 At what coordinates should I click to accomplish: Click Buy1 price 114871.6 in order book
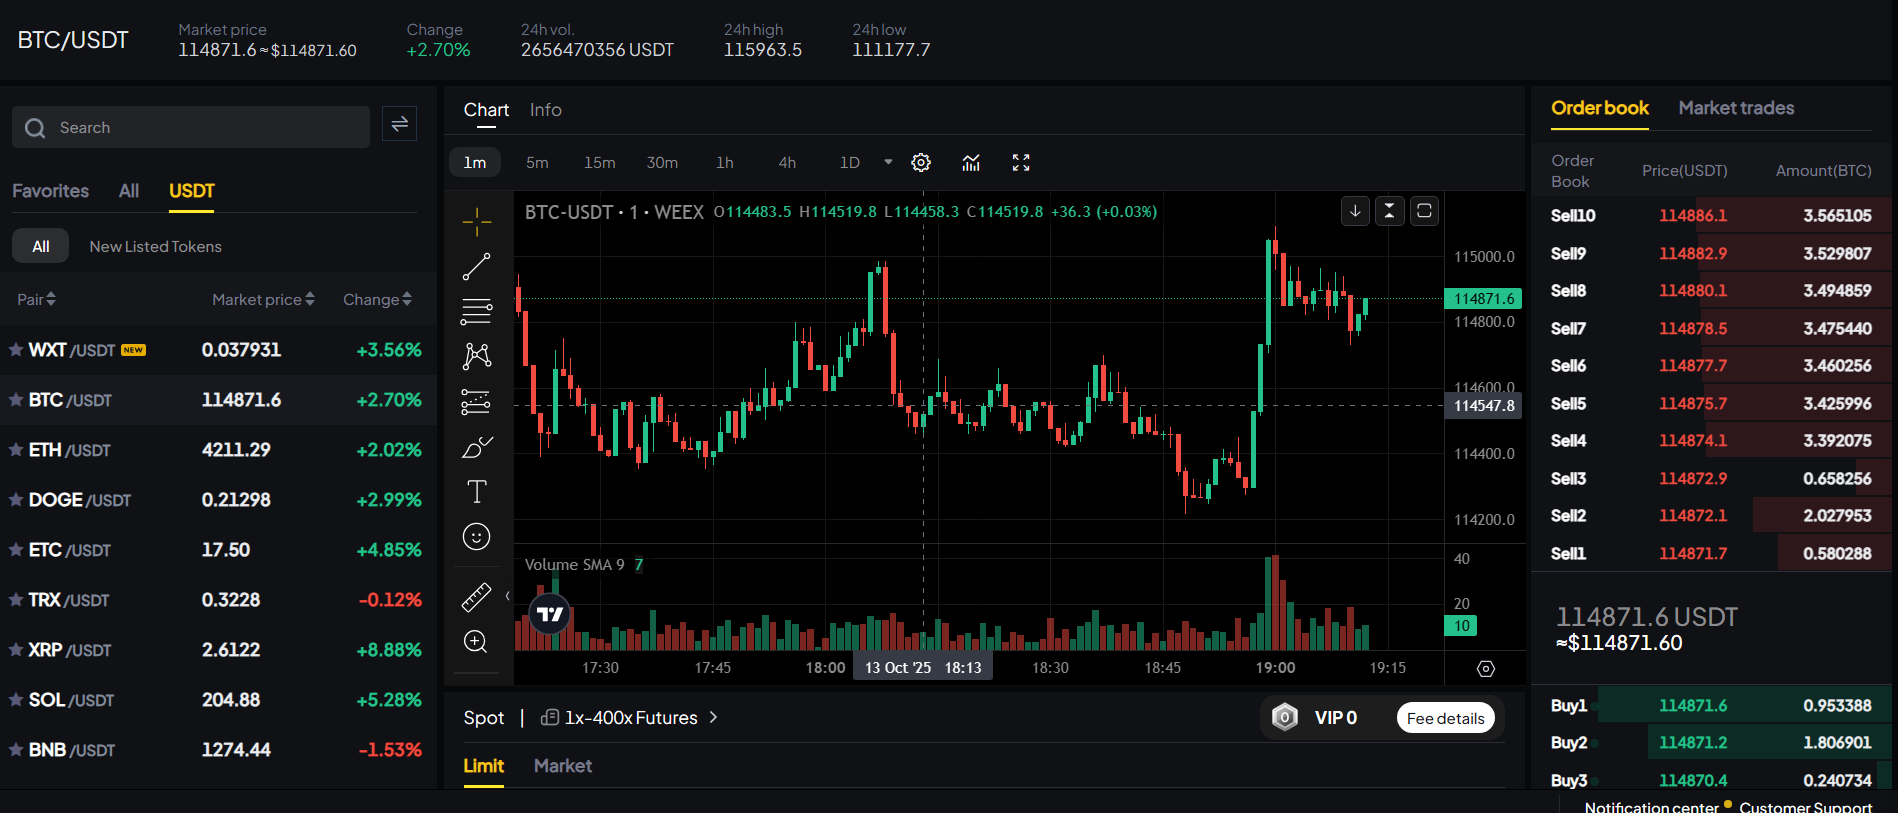(x=1692, y=705)
